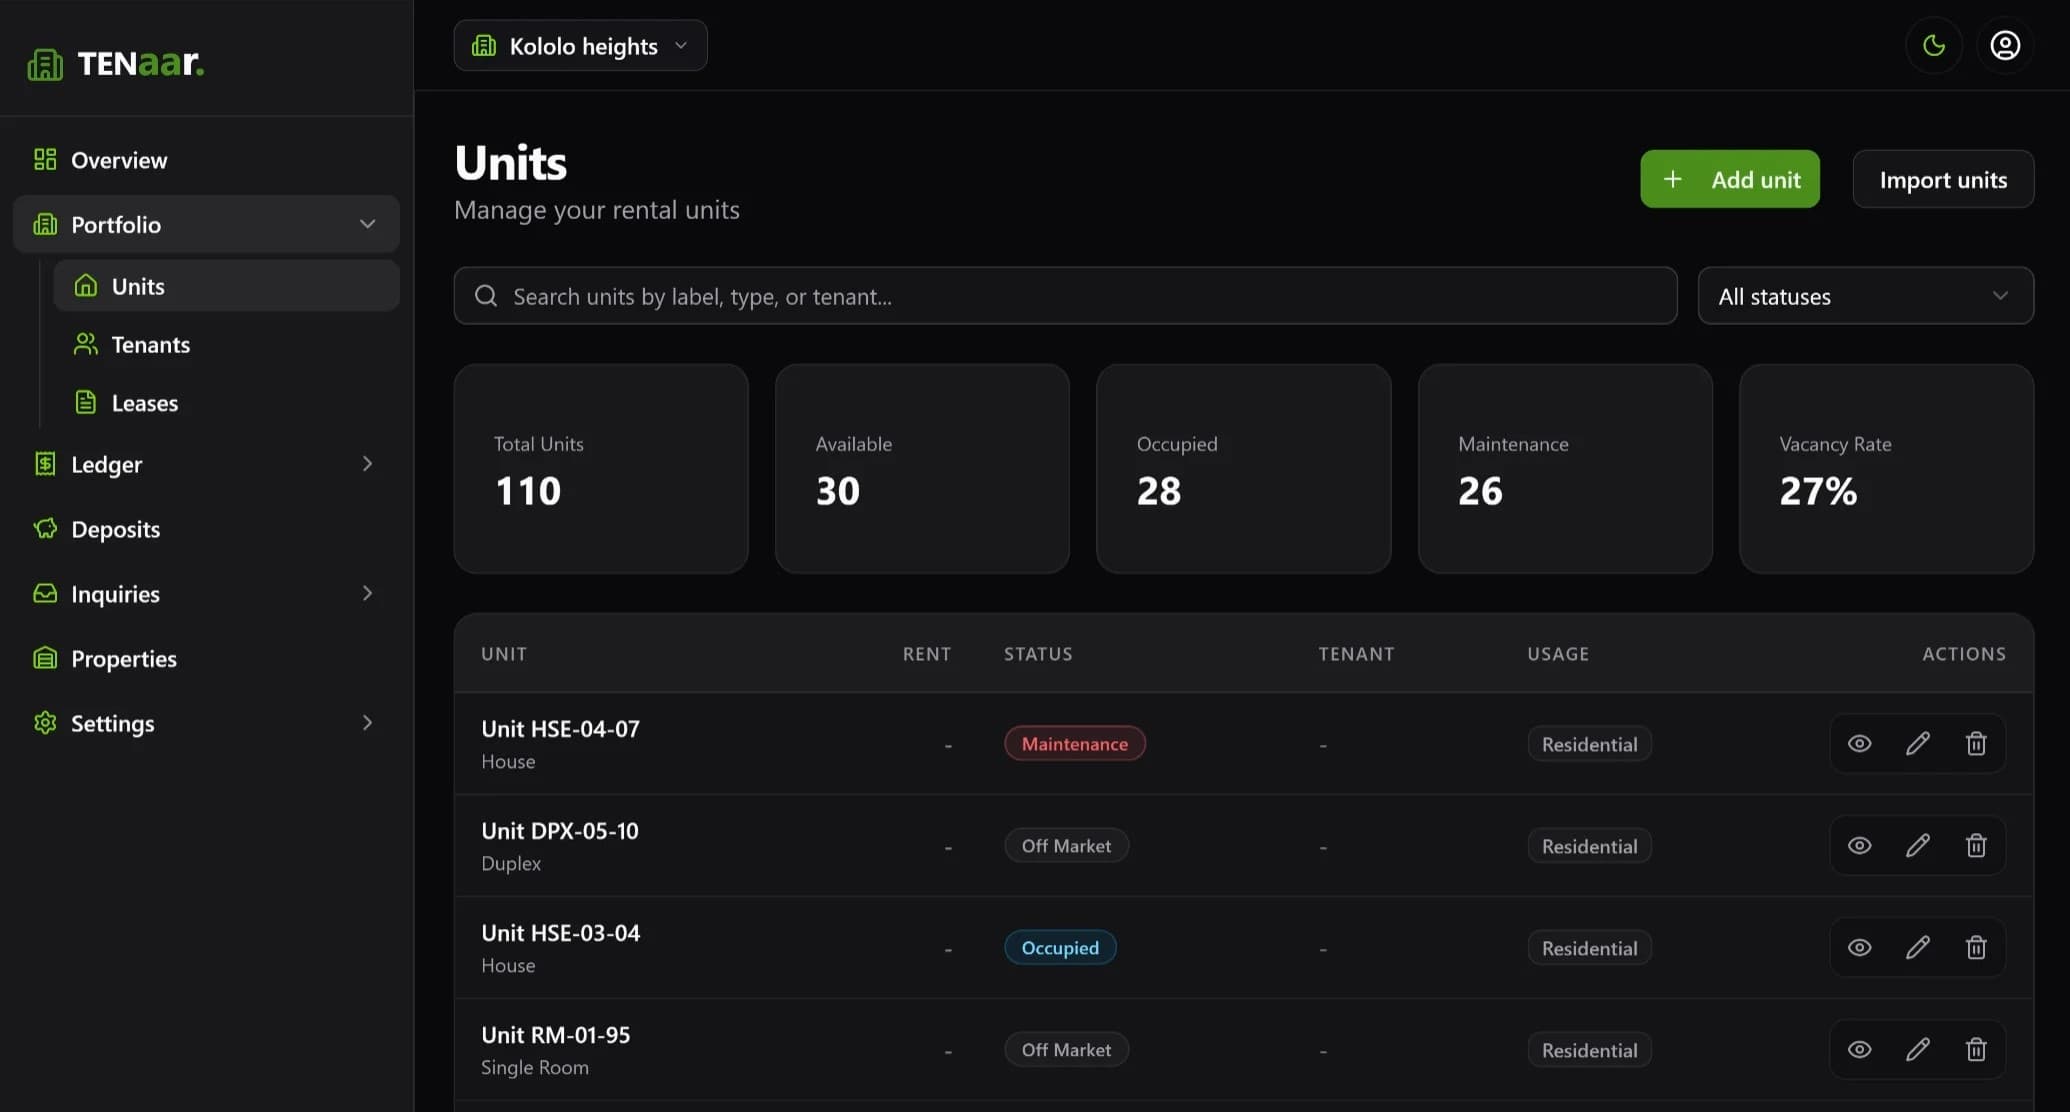This screenshot has height=1112, width=2070.
Task: Focus the search units input field
Action: pos(1065,296)
